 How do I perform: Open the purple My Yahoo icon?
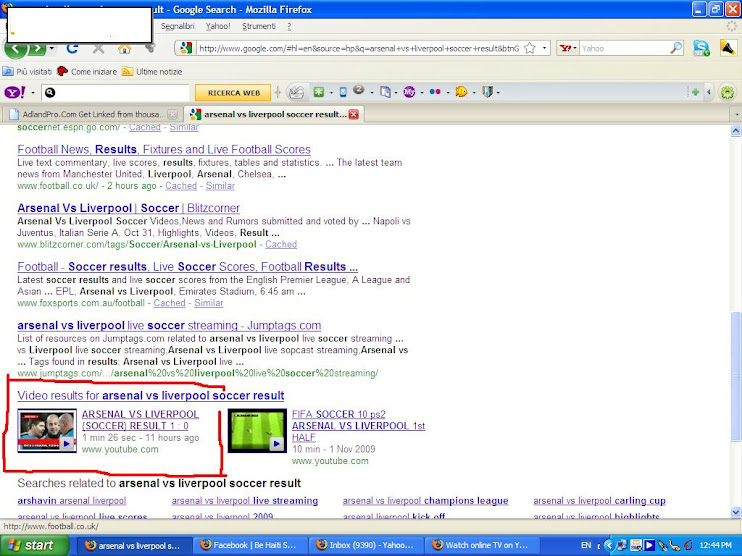point(409,92)
